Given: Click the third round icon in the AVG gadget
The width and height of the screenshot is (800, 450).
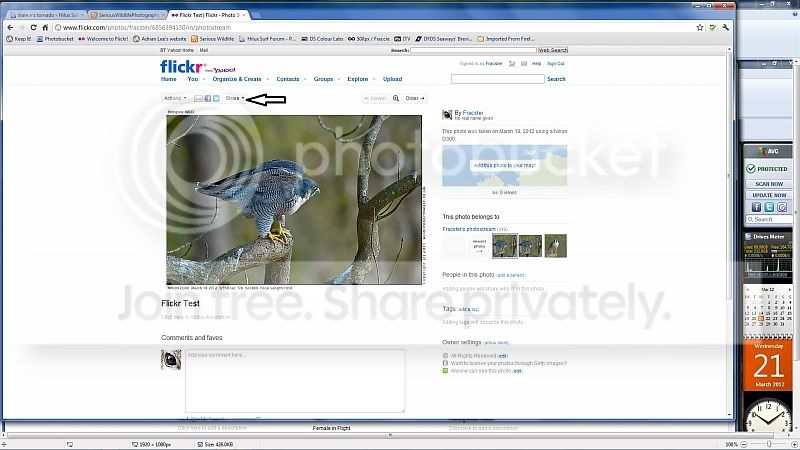Looking at the screenshot, I should pos(782,207).
